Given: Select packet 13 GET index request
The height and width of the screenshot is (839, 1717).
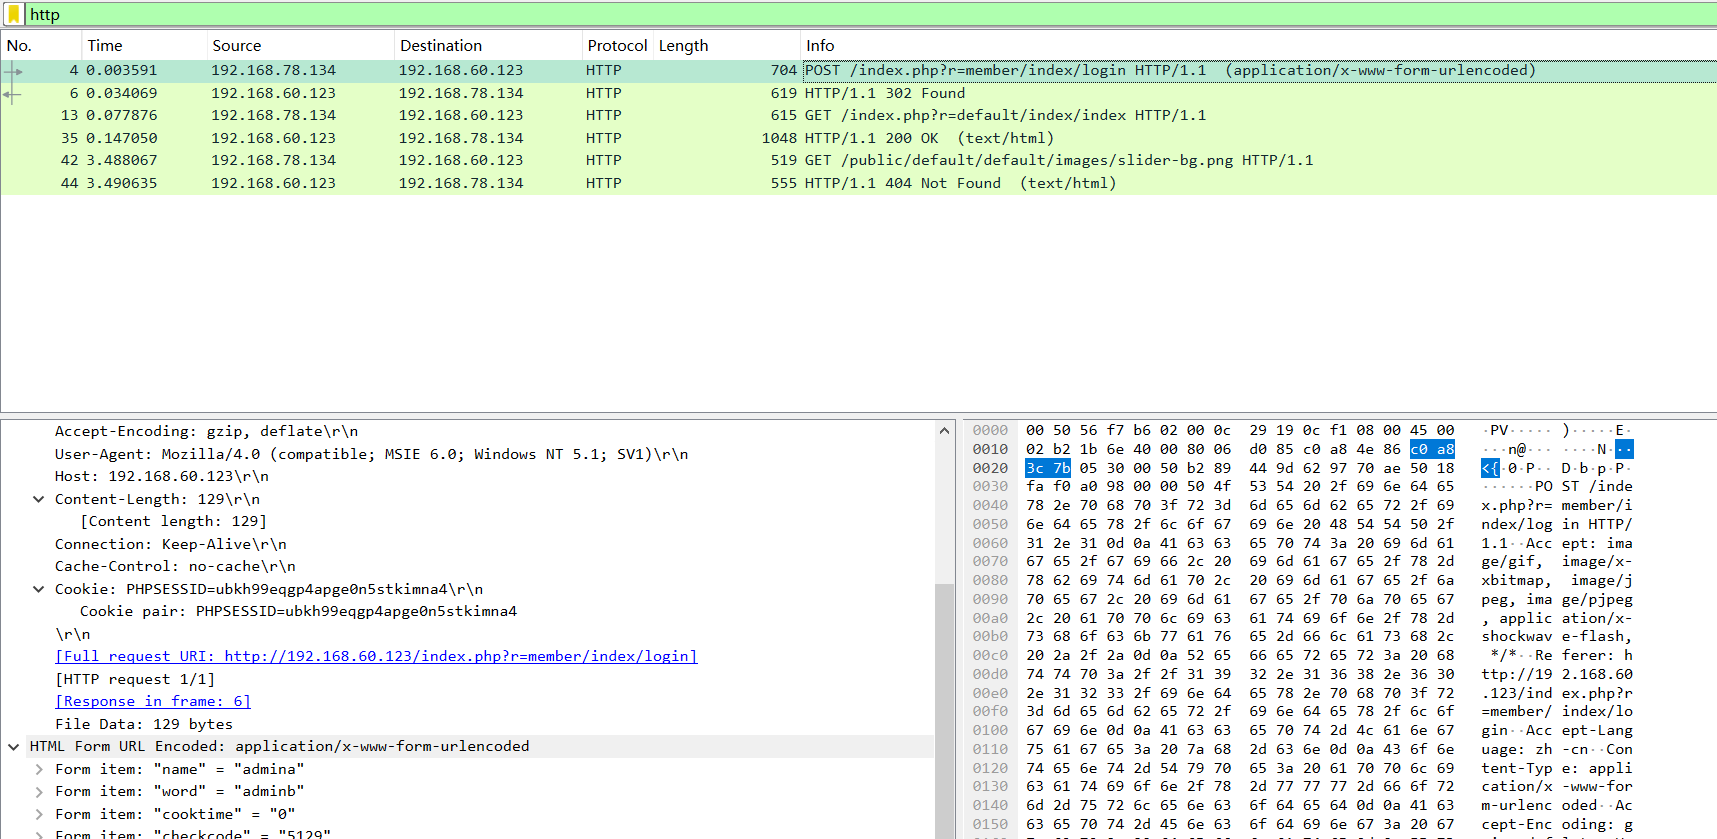Looking at the screenshot, I should click(858, 115).
